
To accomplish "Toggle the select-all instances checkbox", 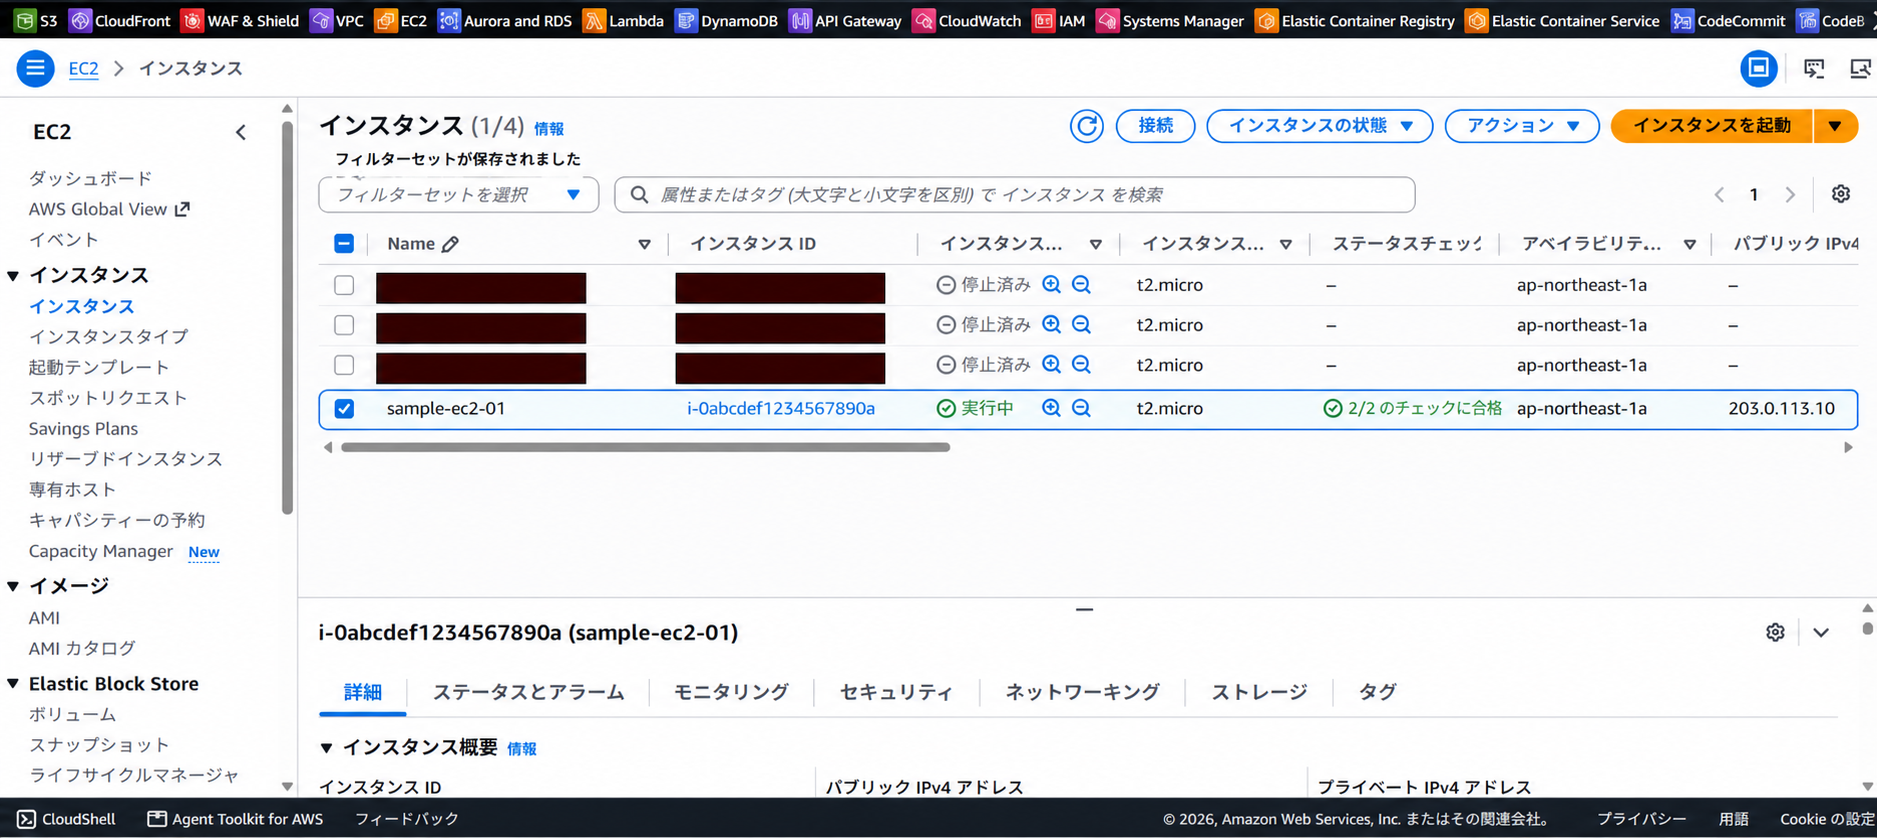I will pos(343,244).
